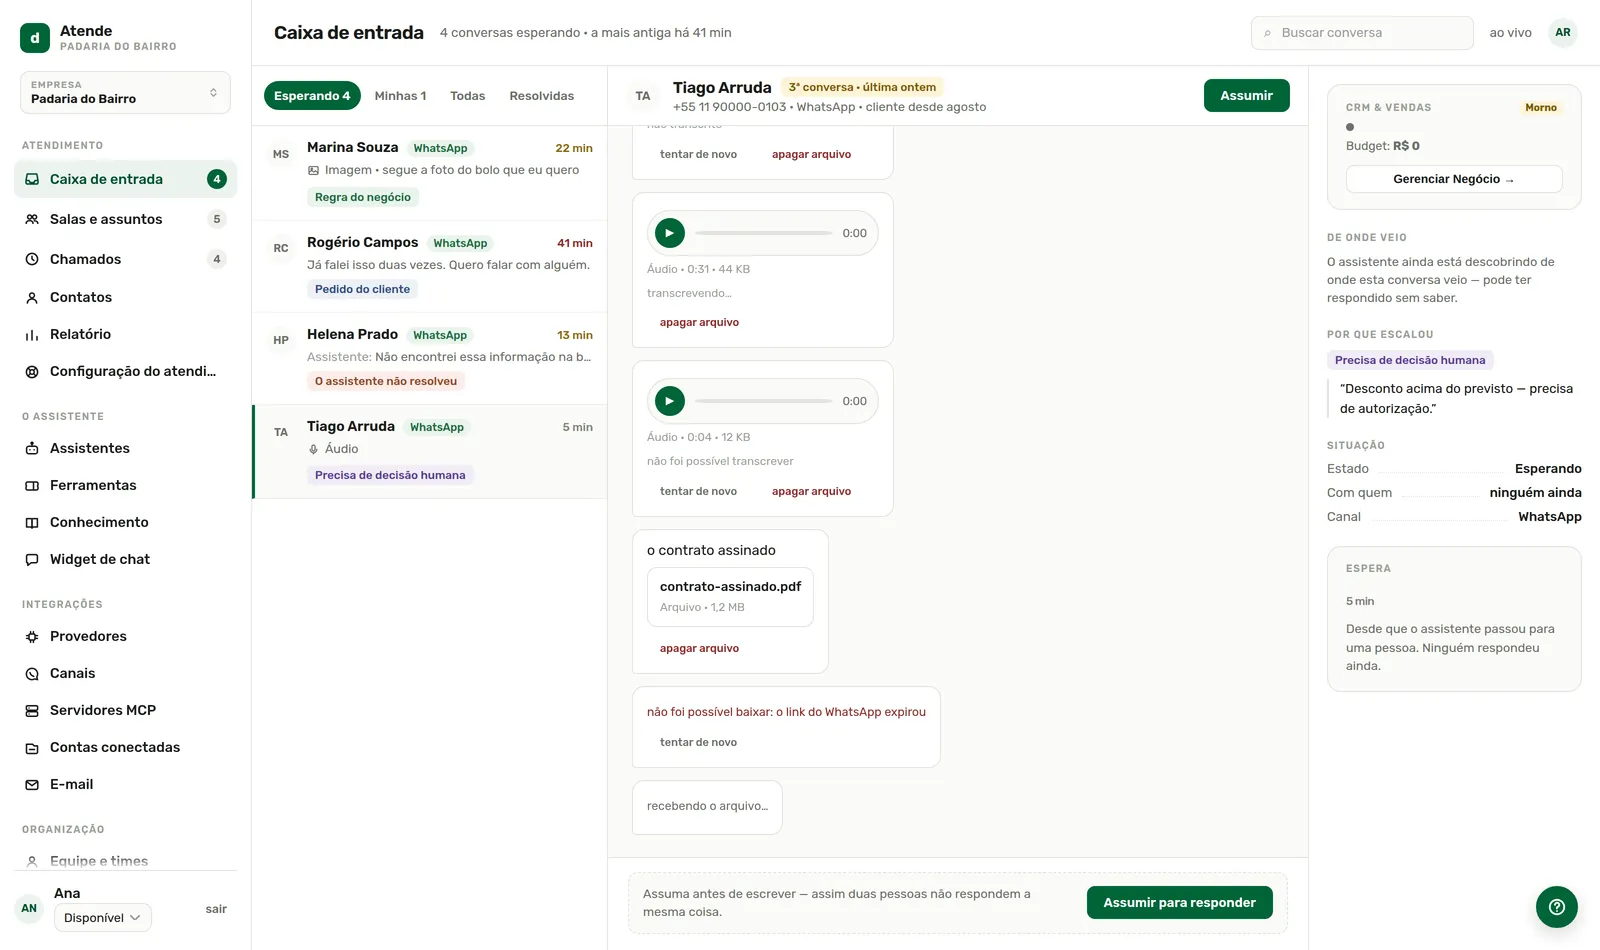
Task: Open Conhecimento book icon
Action: tap(32, 523)
